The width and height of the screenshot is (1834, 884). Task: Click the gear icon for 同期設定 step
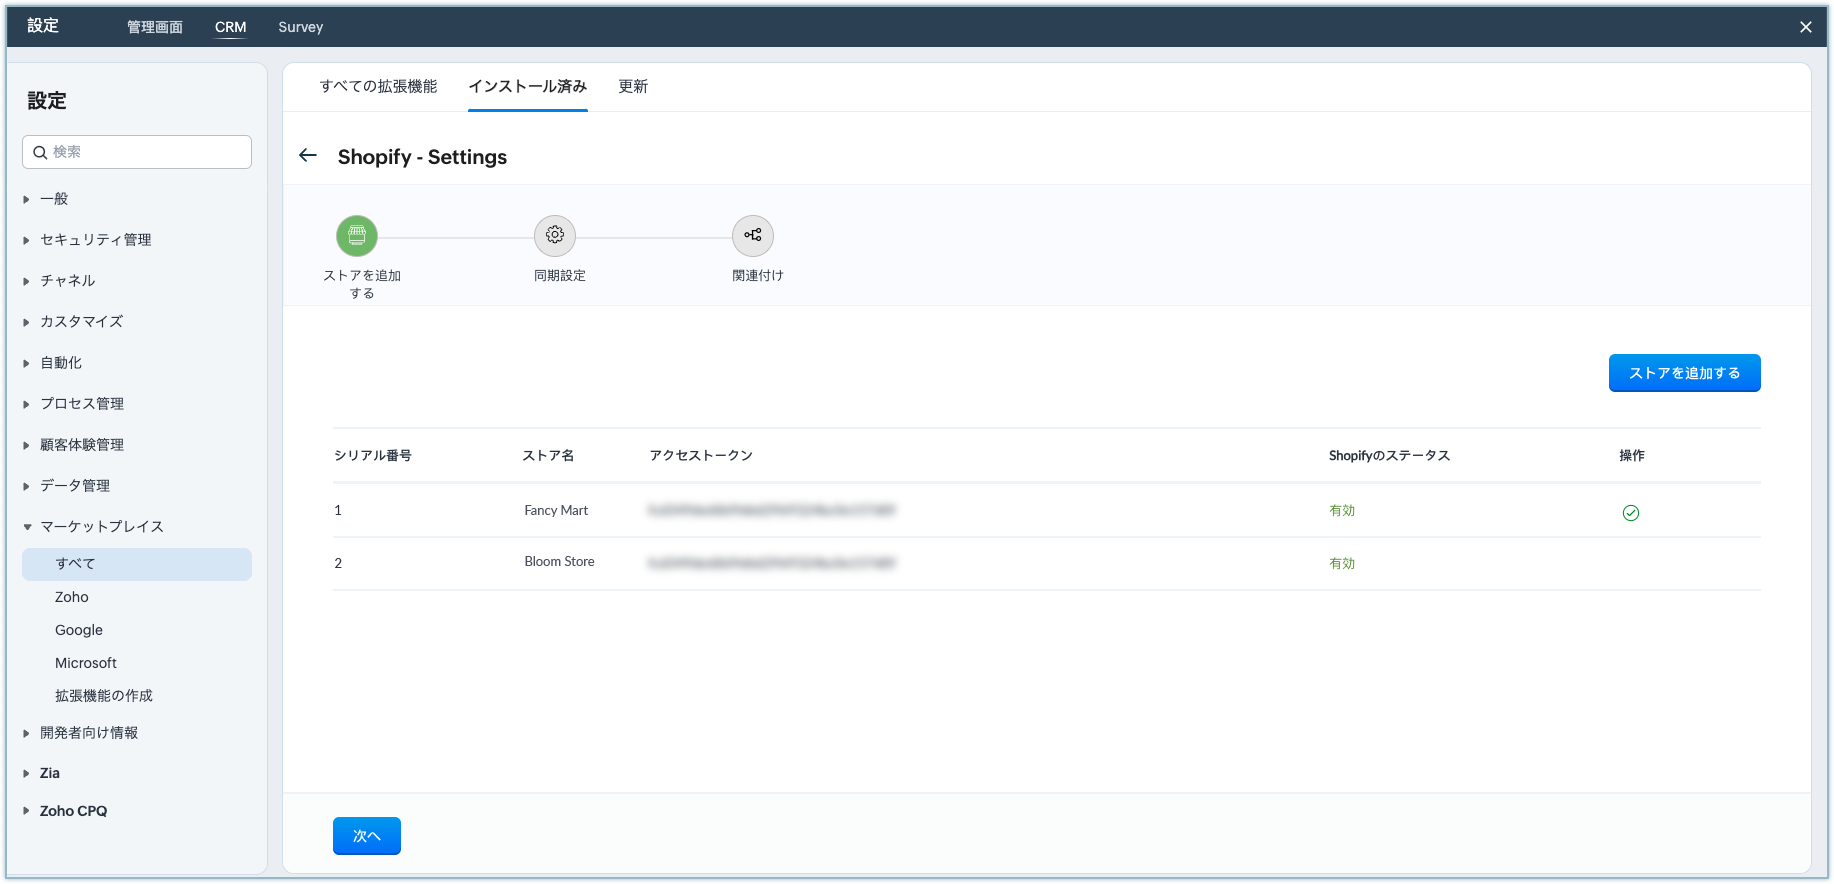555,236
